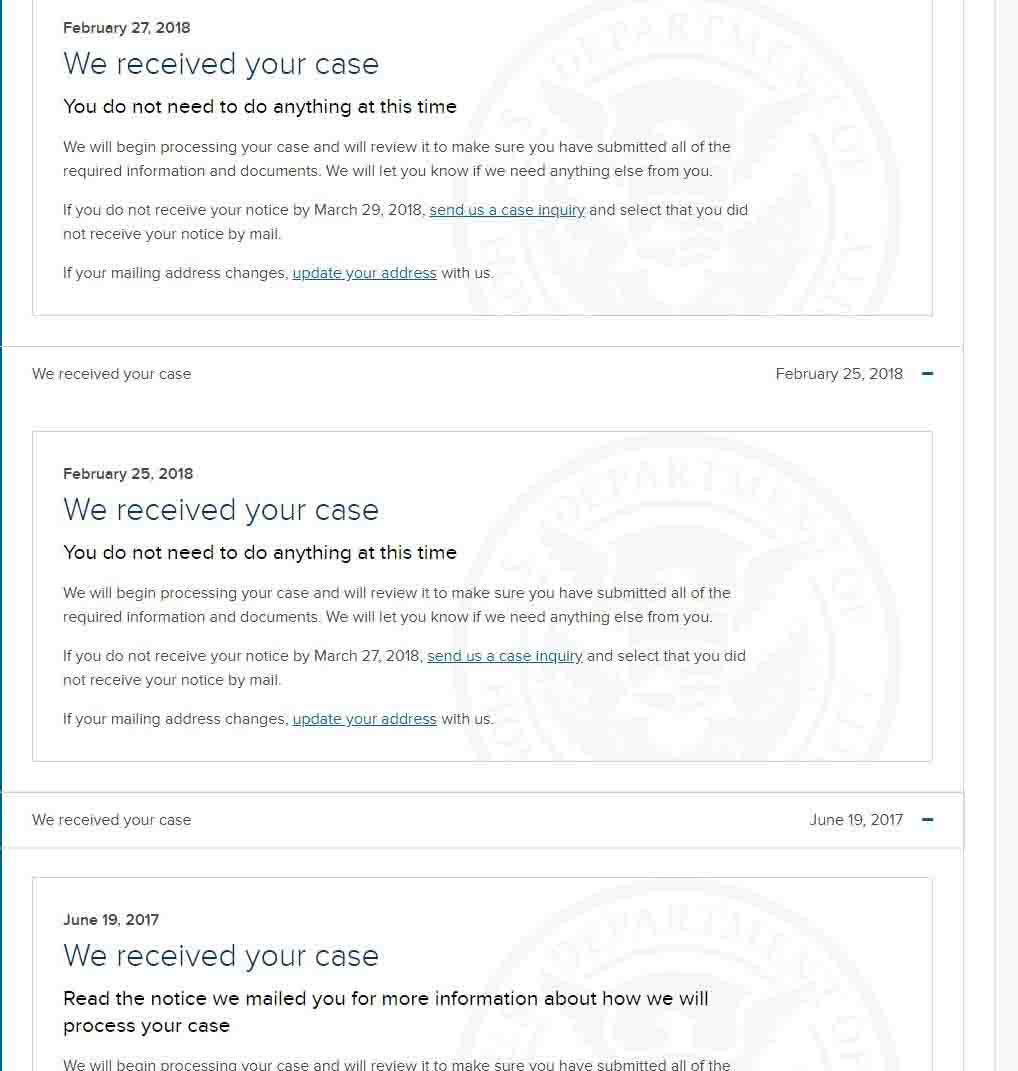The image size is (1018, 1071).
Task: Follow update your address link in February 27 card
Action: point(364,273)
